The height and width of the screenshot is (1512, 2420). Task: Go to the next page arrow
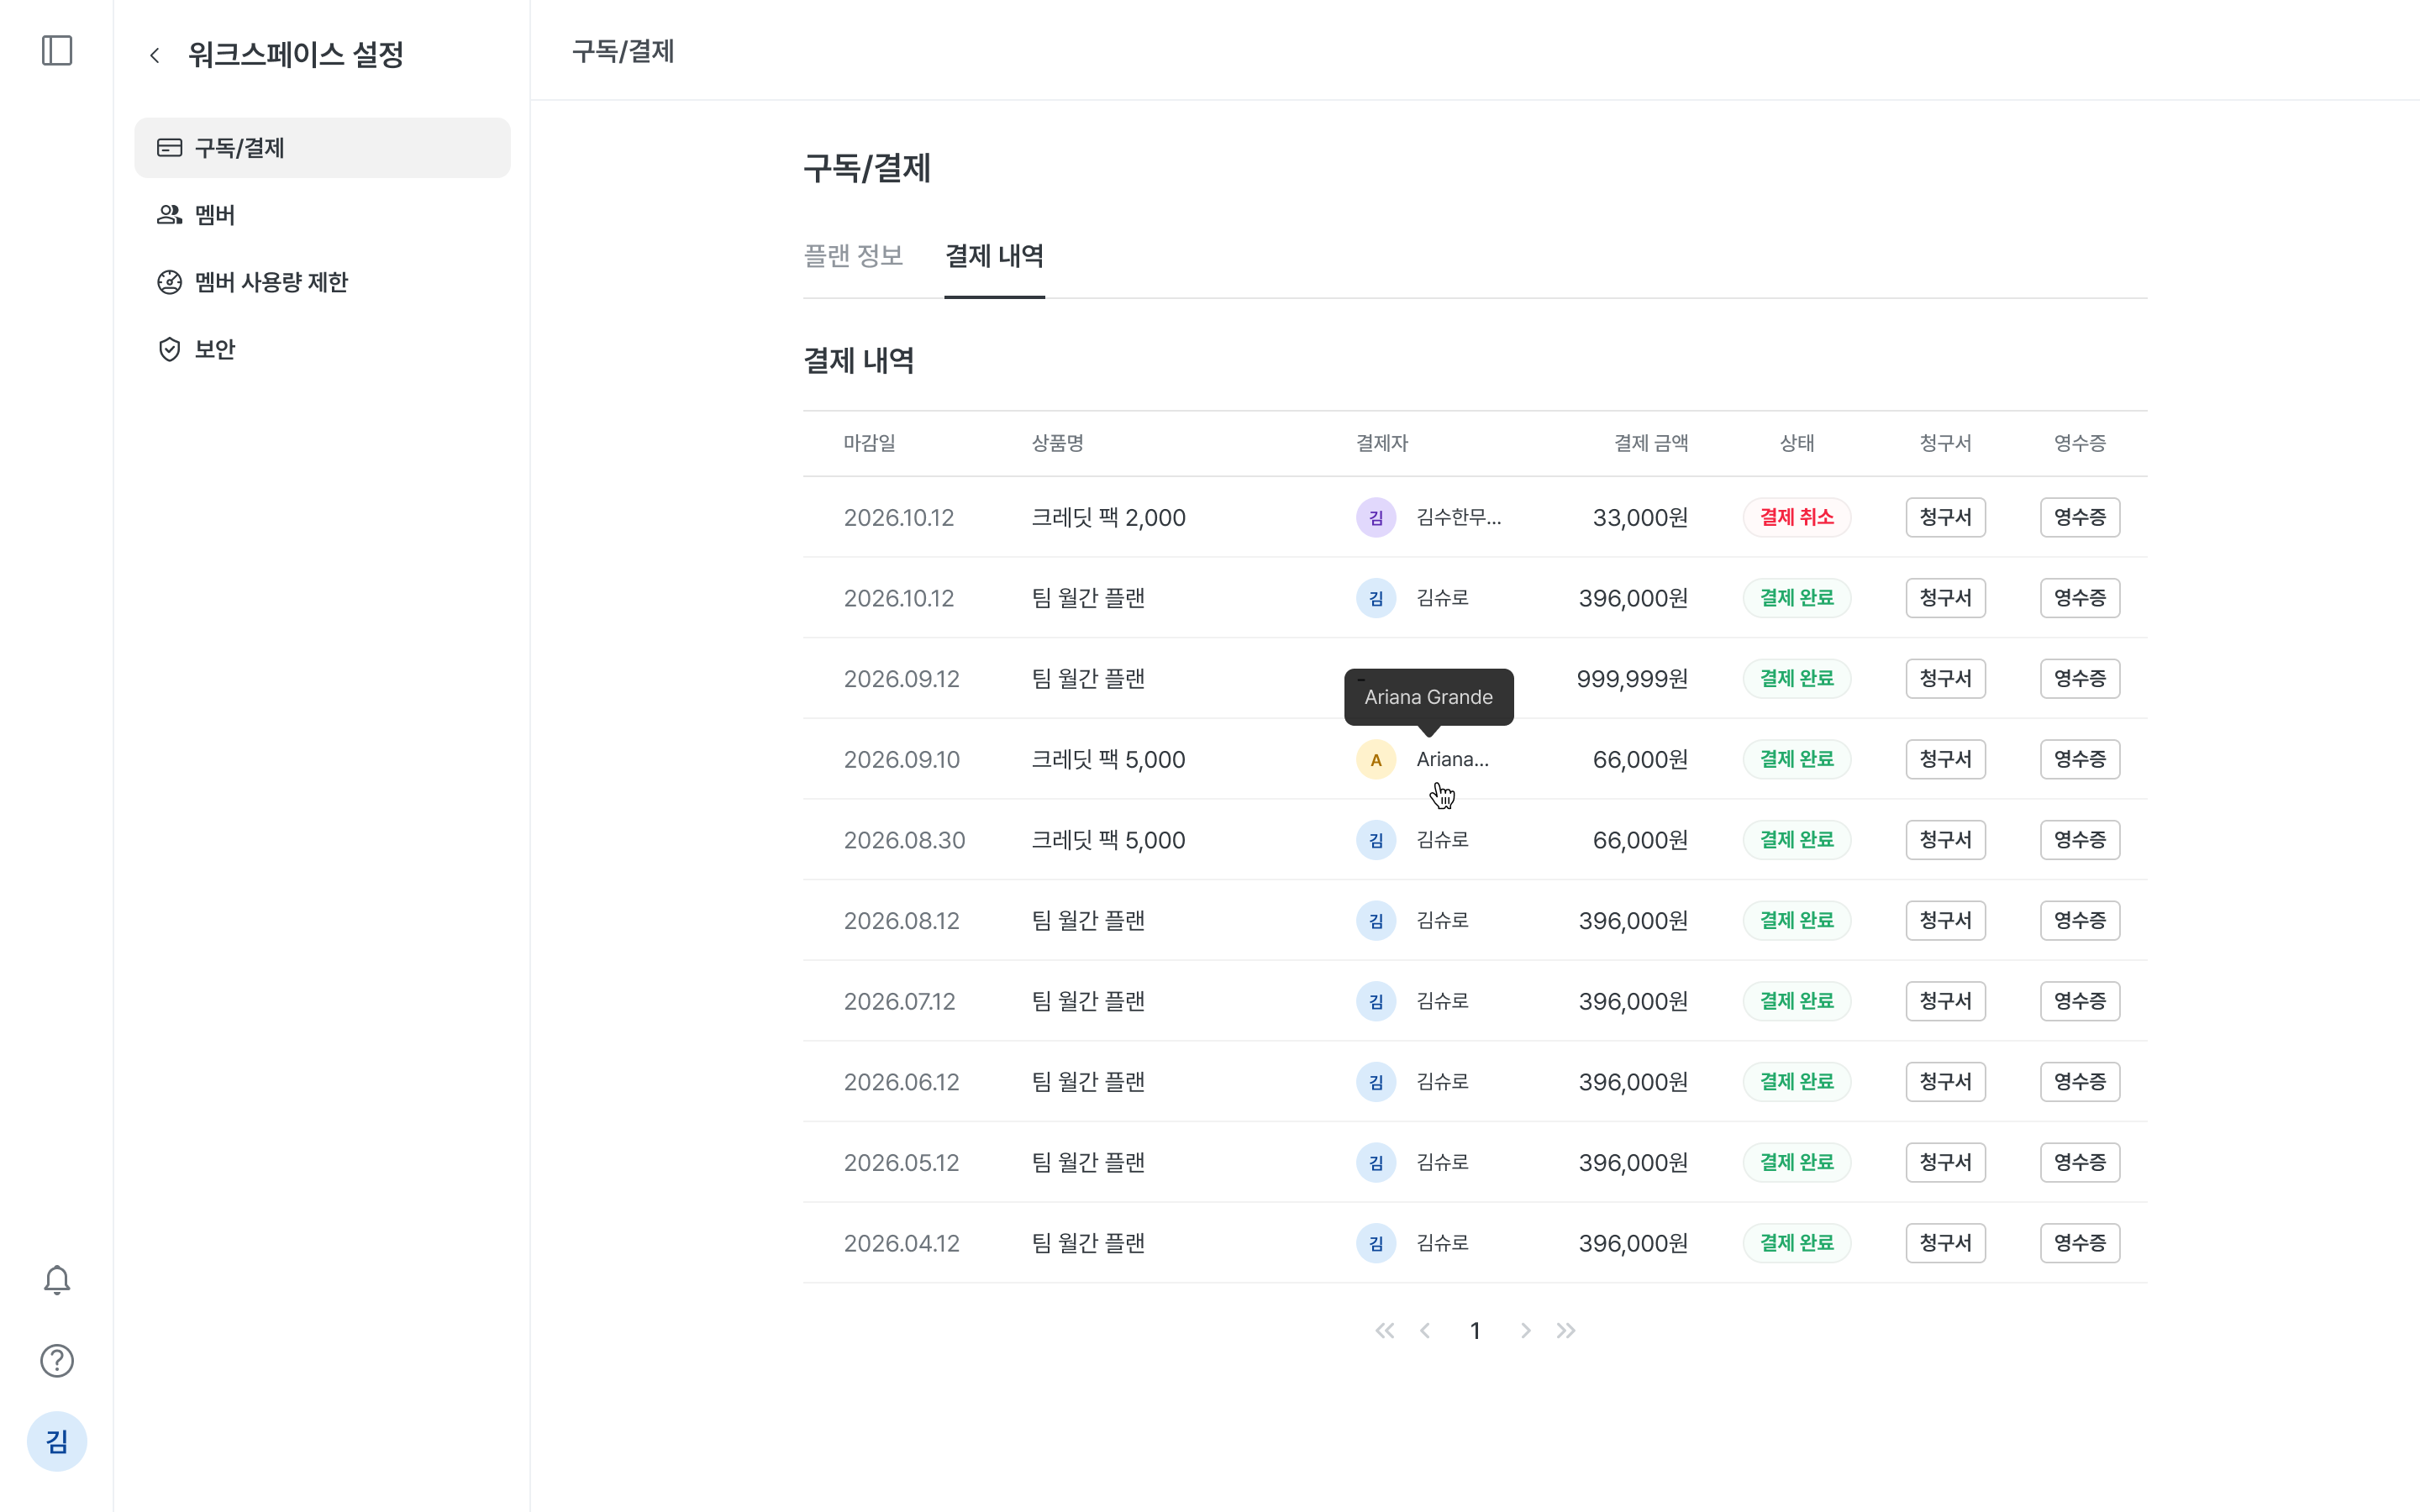tap(1525, 1331)
